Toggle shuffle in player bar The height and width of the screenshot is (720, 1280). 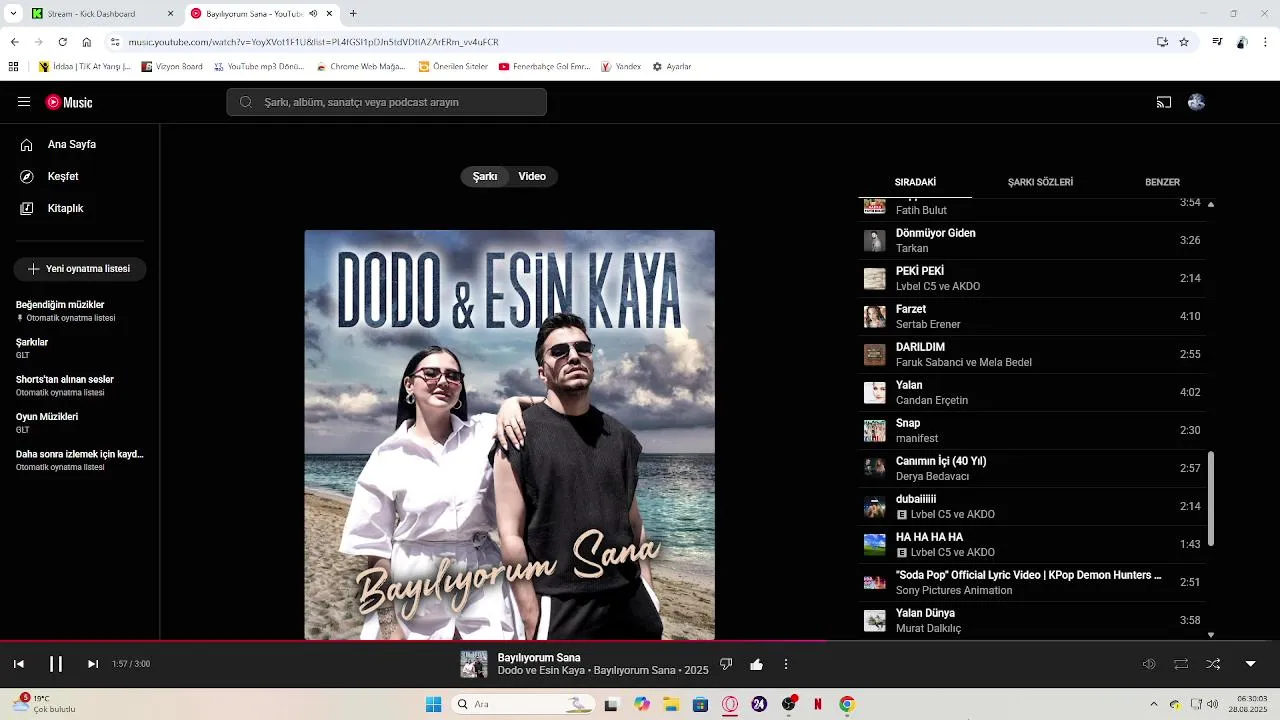(x=1213, y=664)
